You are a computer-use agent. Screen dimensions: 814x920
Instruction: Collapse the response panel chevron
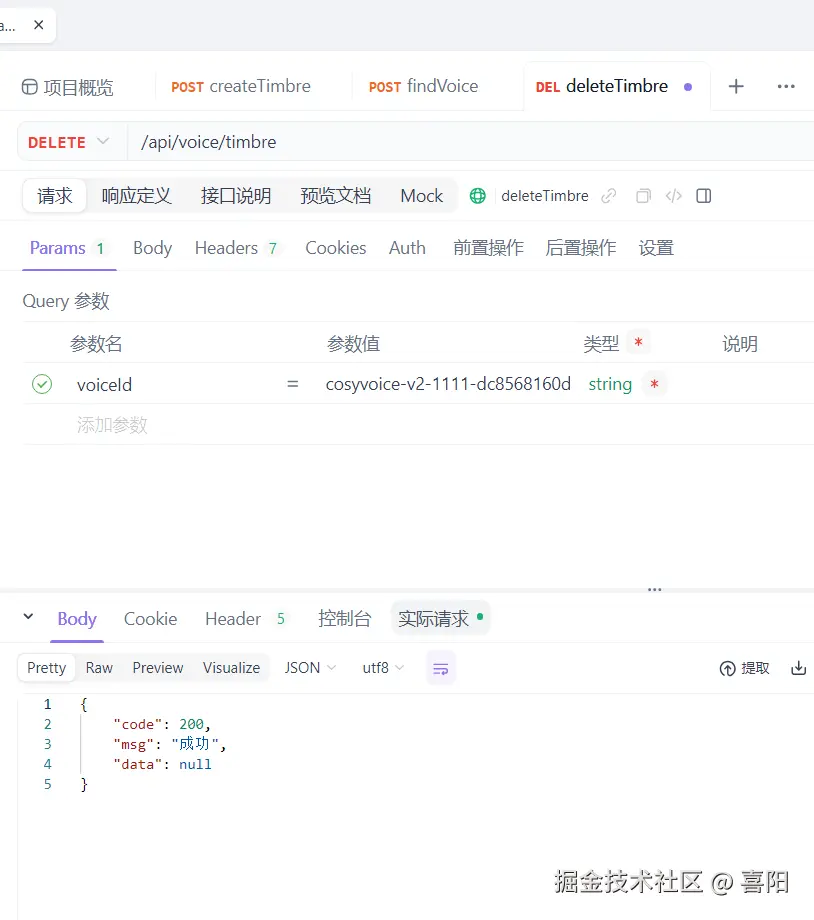(x=28, y=617)
